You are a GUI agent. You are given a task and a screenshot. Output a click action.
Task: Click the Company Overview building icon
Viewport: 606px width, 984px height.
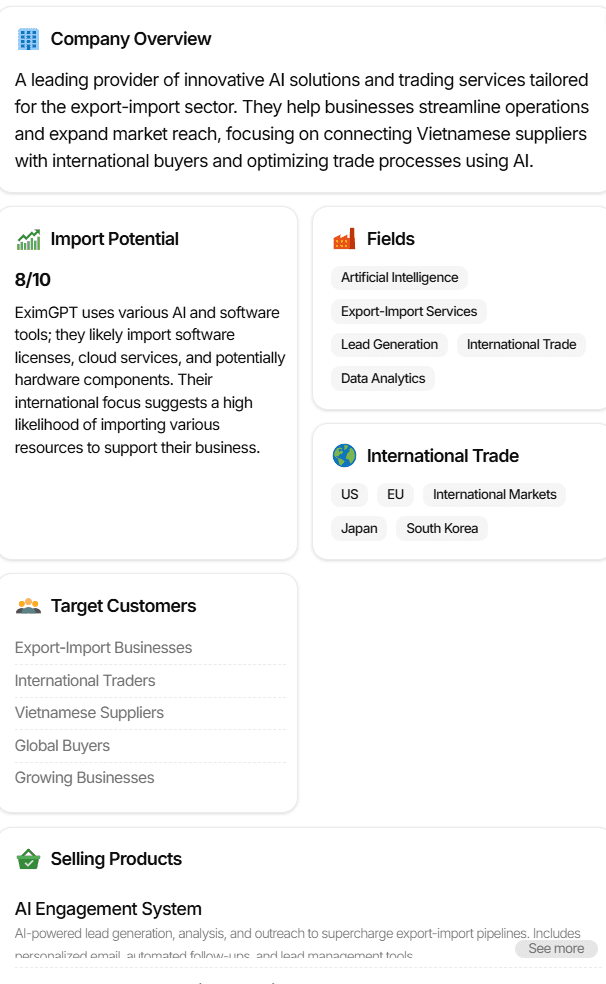click(x=28, y=38)
